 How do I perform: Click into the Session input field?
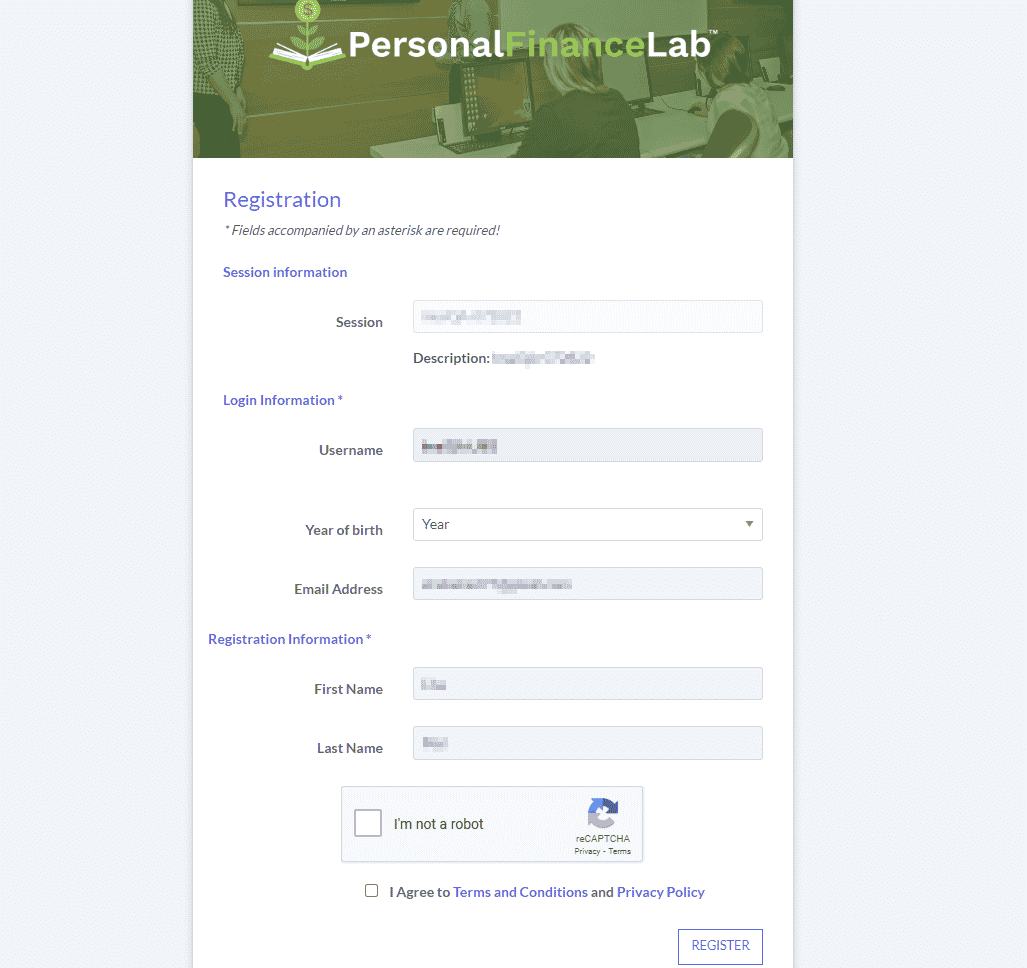pos(588,317)
